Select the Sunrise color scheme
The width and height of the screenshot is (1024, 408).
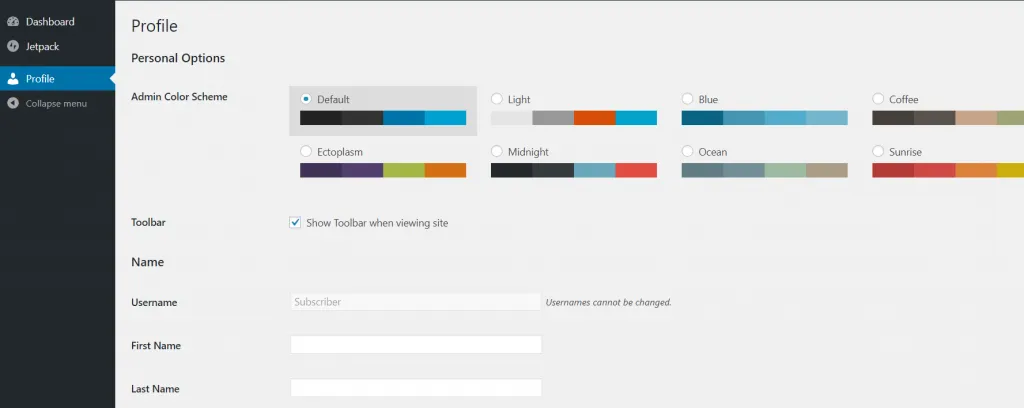tap(878, 151)
